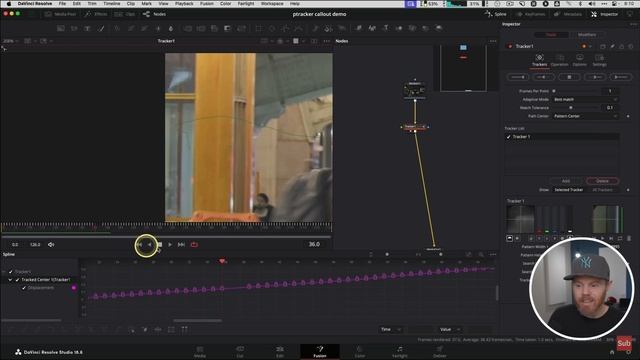The width and height of the screenshot is (640, 360).
Task: Stop tracking button in Inspector
Action: point(569,77)
